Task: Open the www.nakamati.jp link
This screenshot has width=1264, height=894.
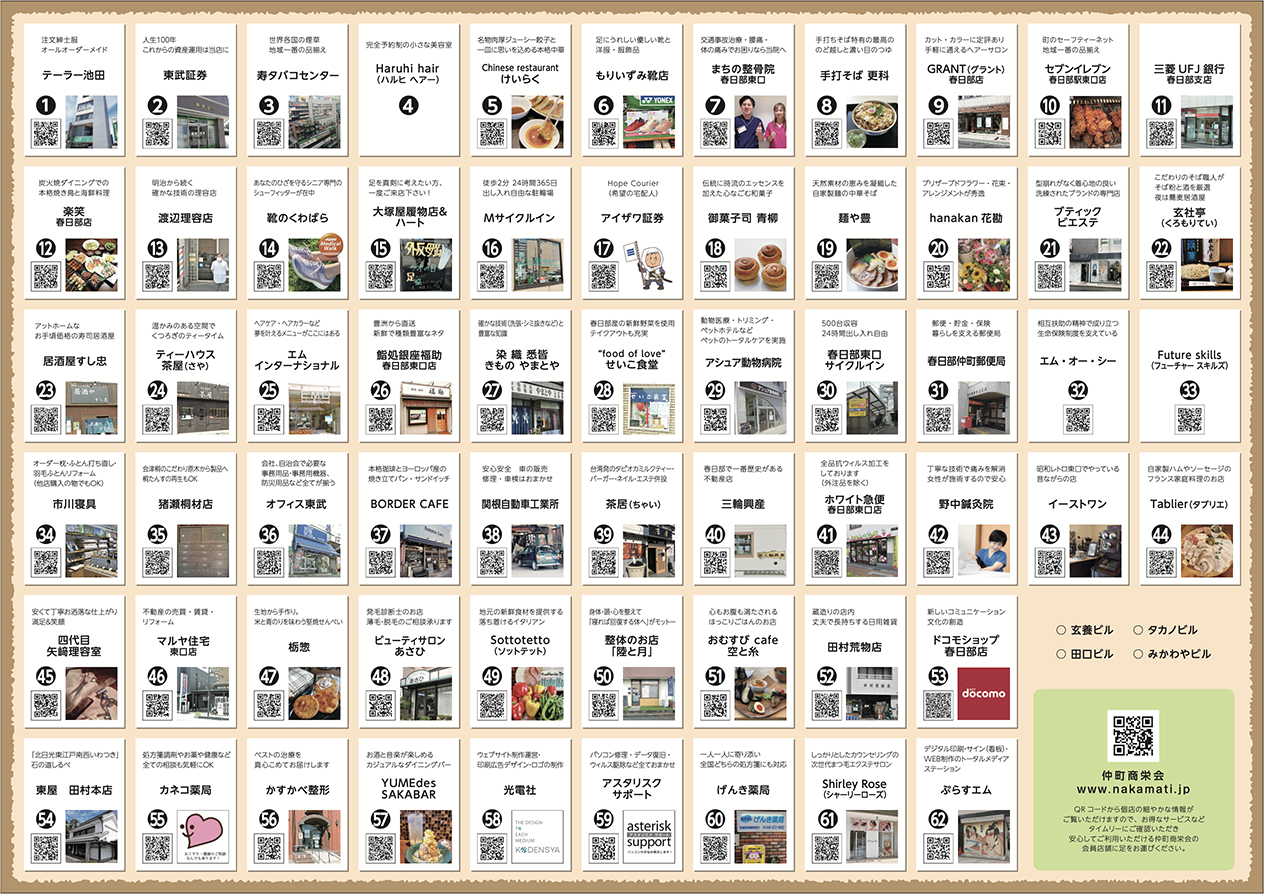Action: click(1133, 791)
